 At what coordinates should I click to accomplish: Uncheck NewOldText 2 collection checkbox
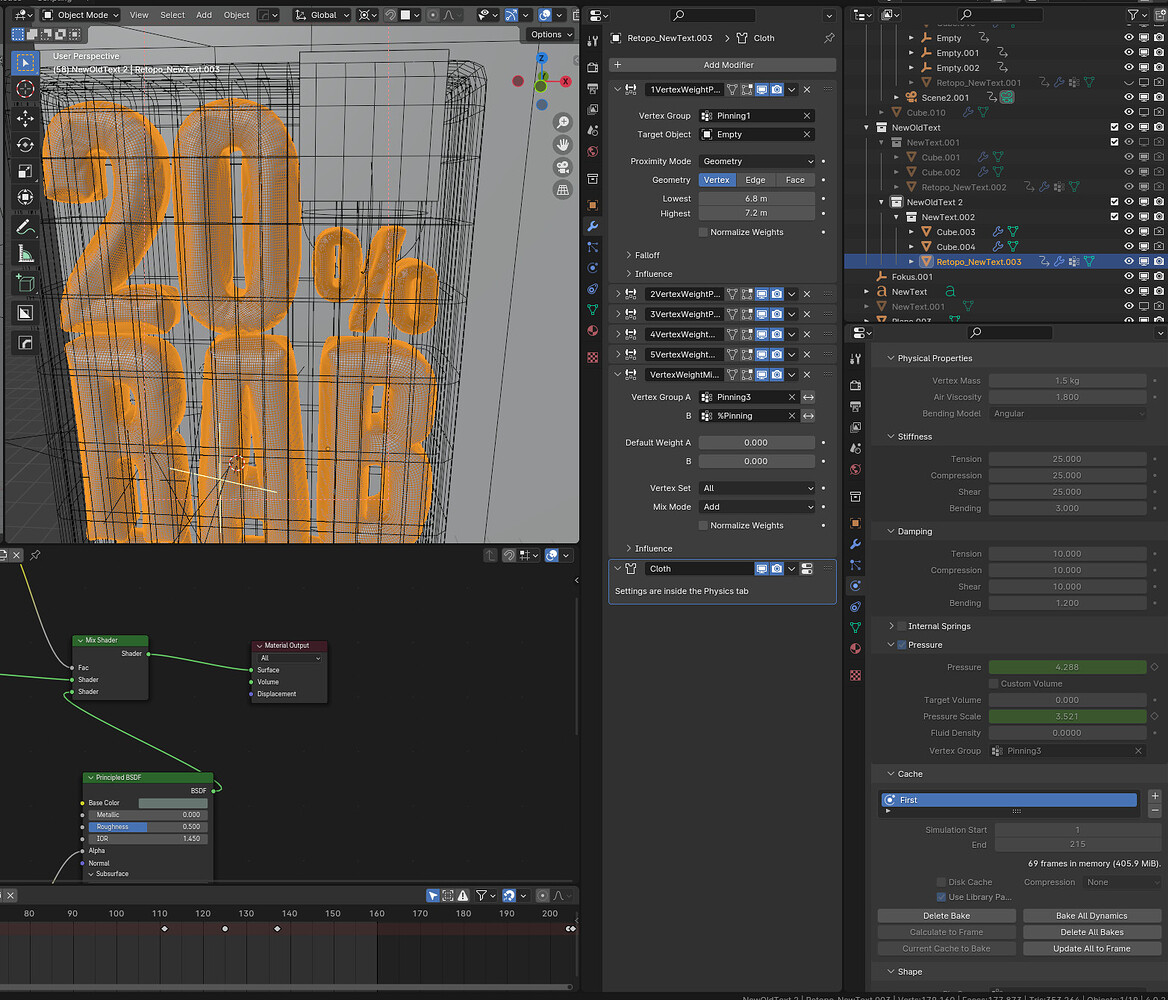[1114, 202]
